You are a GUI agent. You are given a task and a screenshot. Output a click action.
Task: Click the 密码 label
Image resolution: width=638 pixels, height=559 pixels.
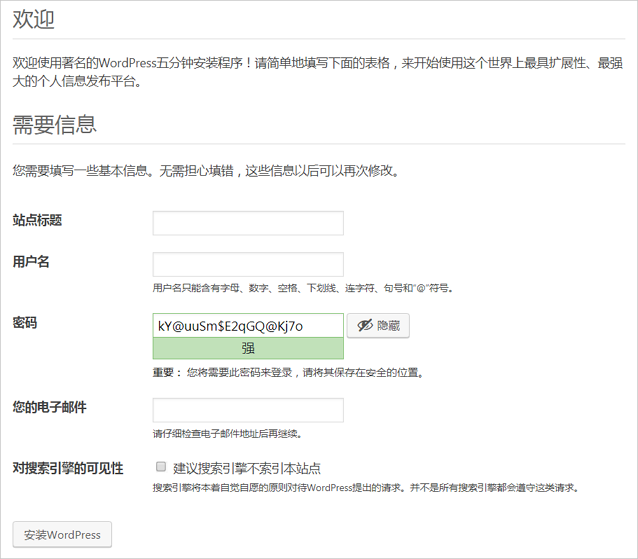pyautogui.click(x=25, y=323)
